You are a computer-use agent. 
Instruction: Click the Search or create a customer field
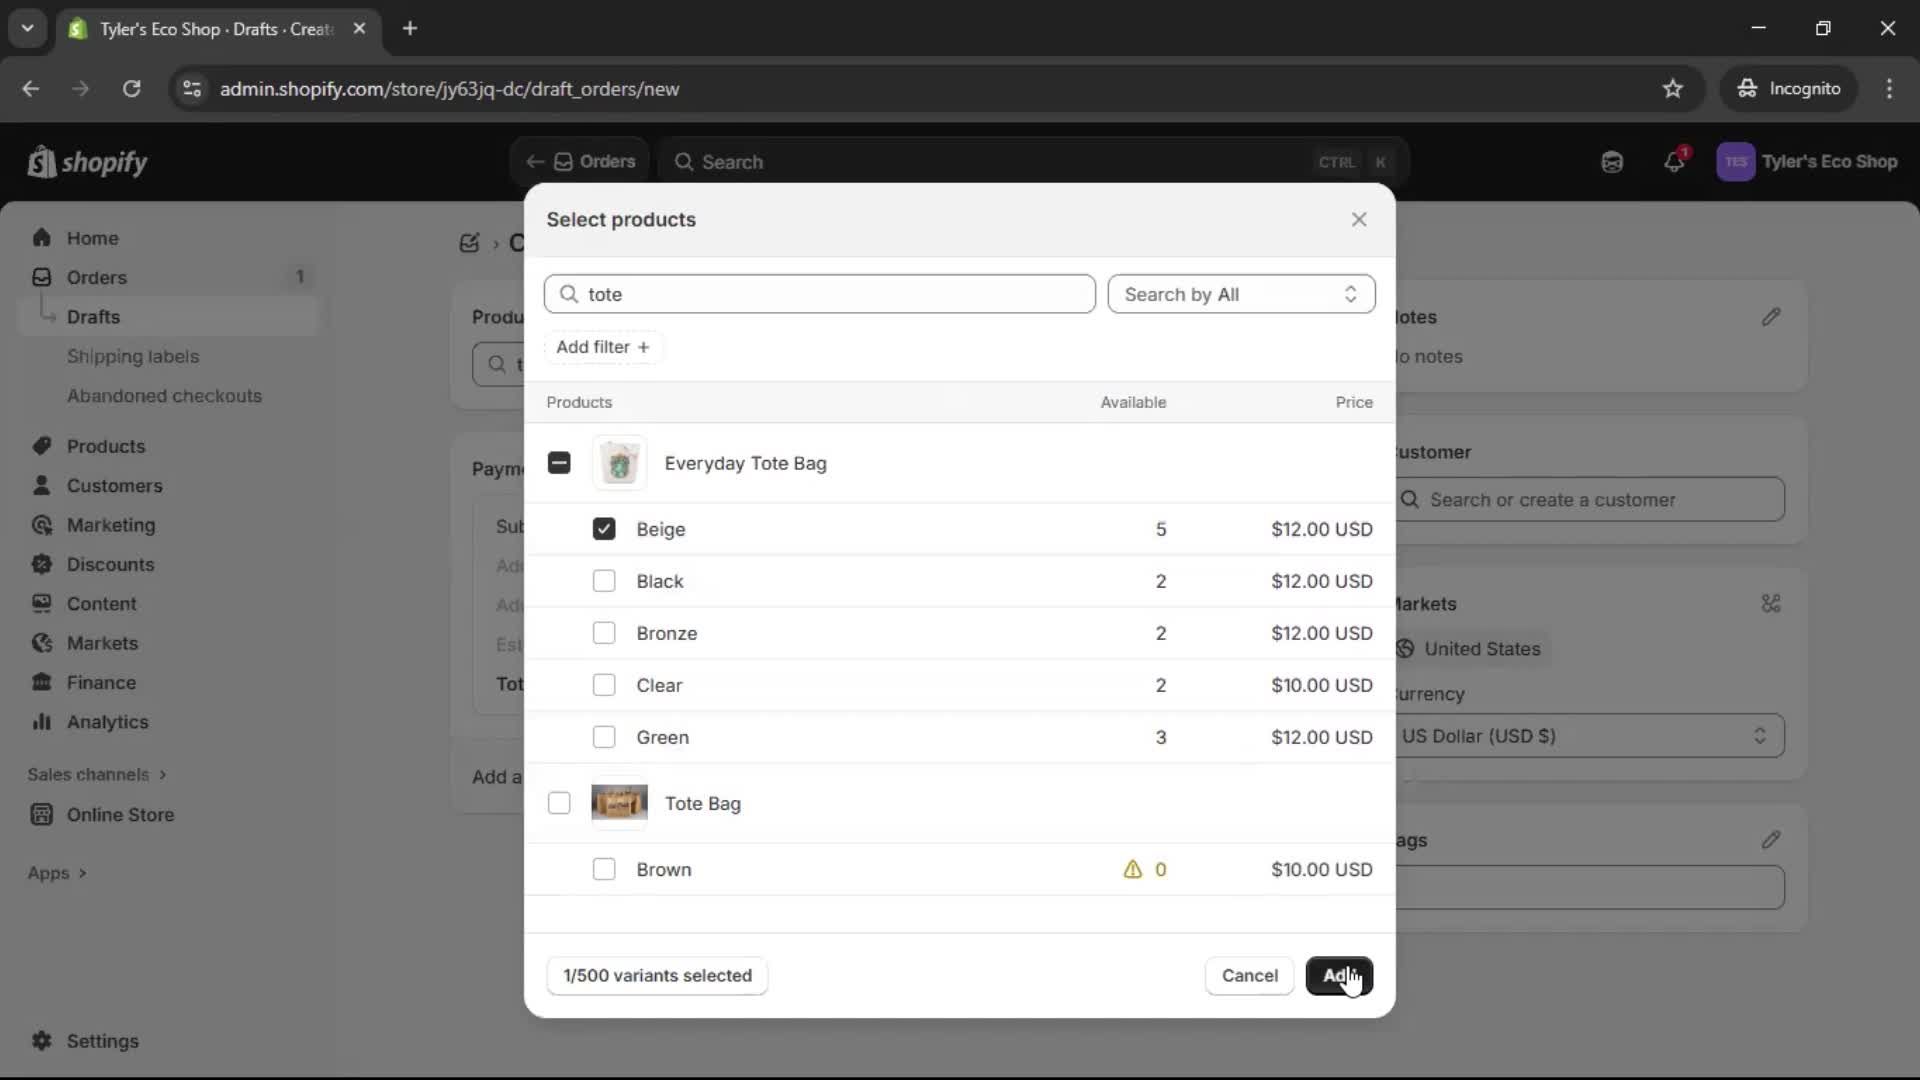click(1590, 499)
